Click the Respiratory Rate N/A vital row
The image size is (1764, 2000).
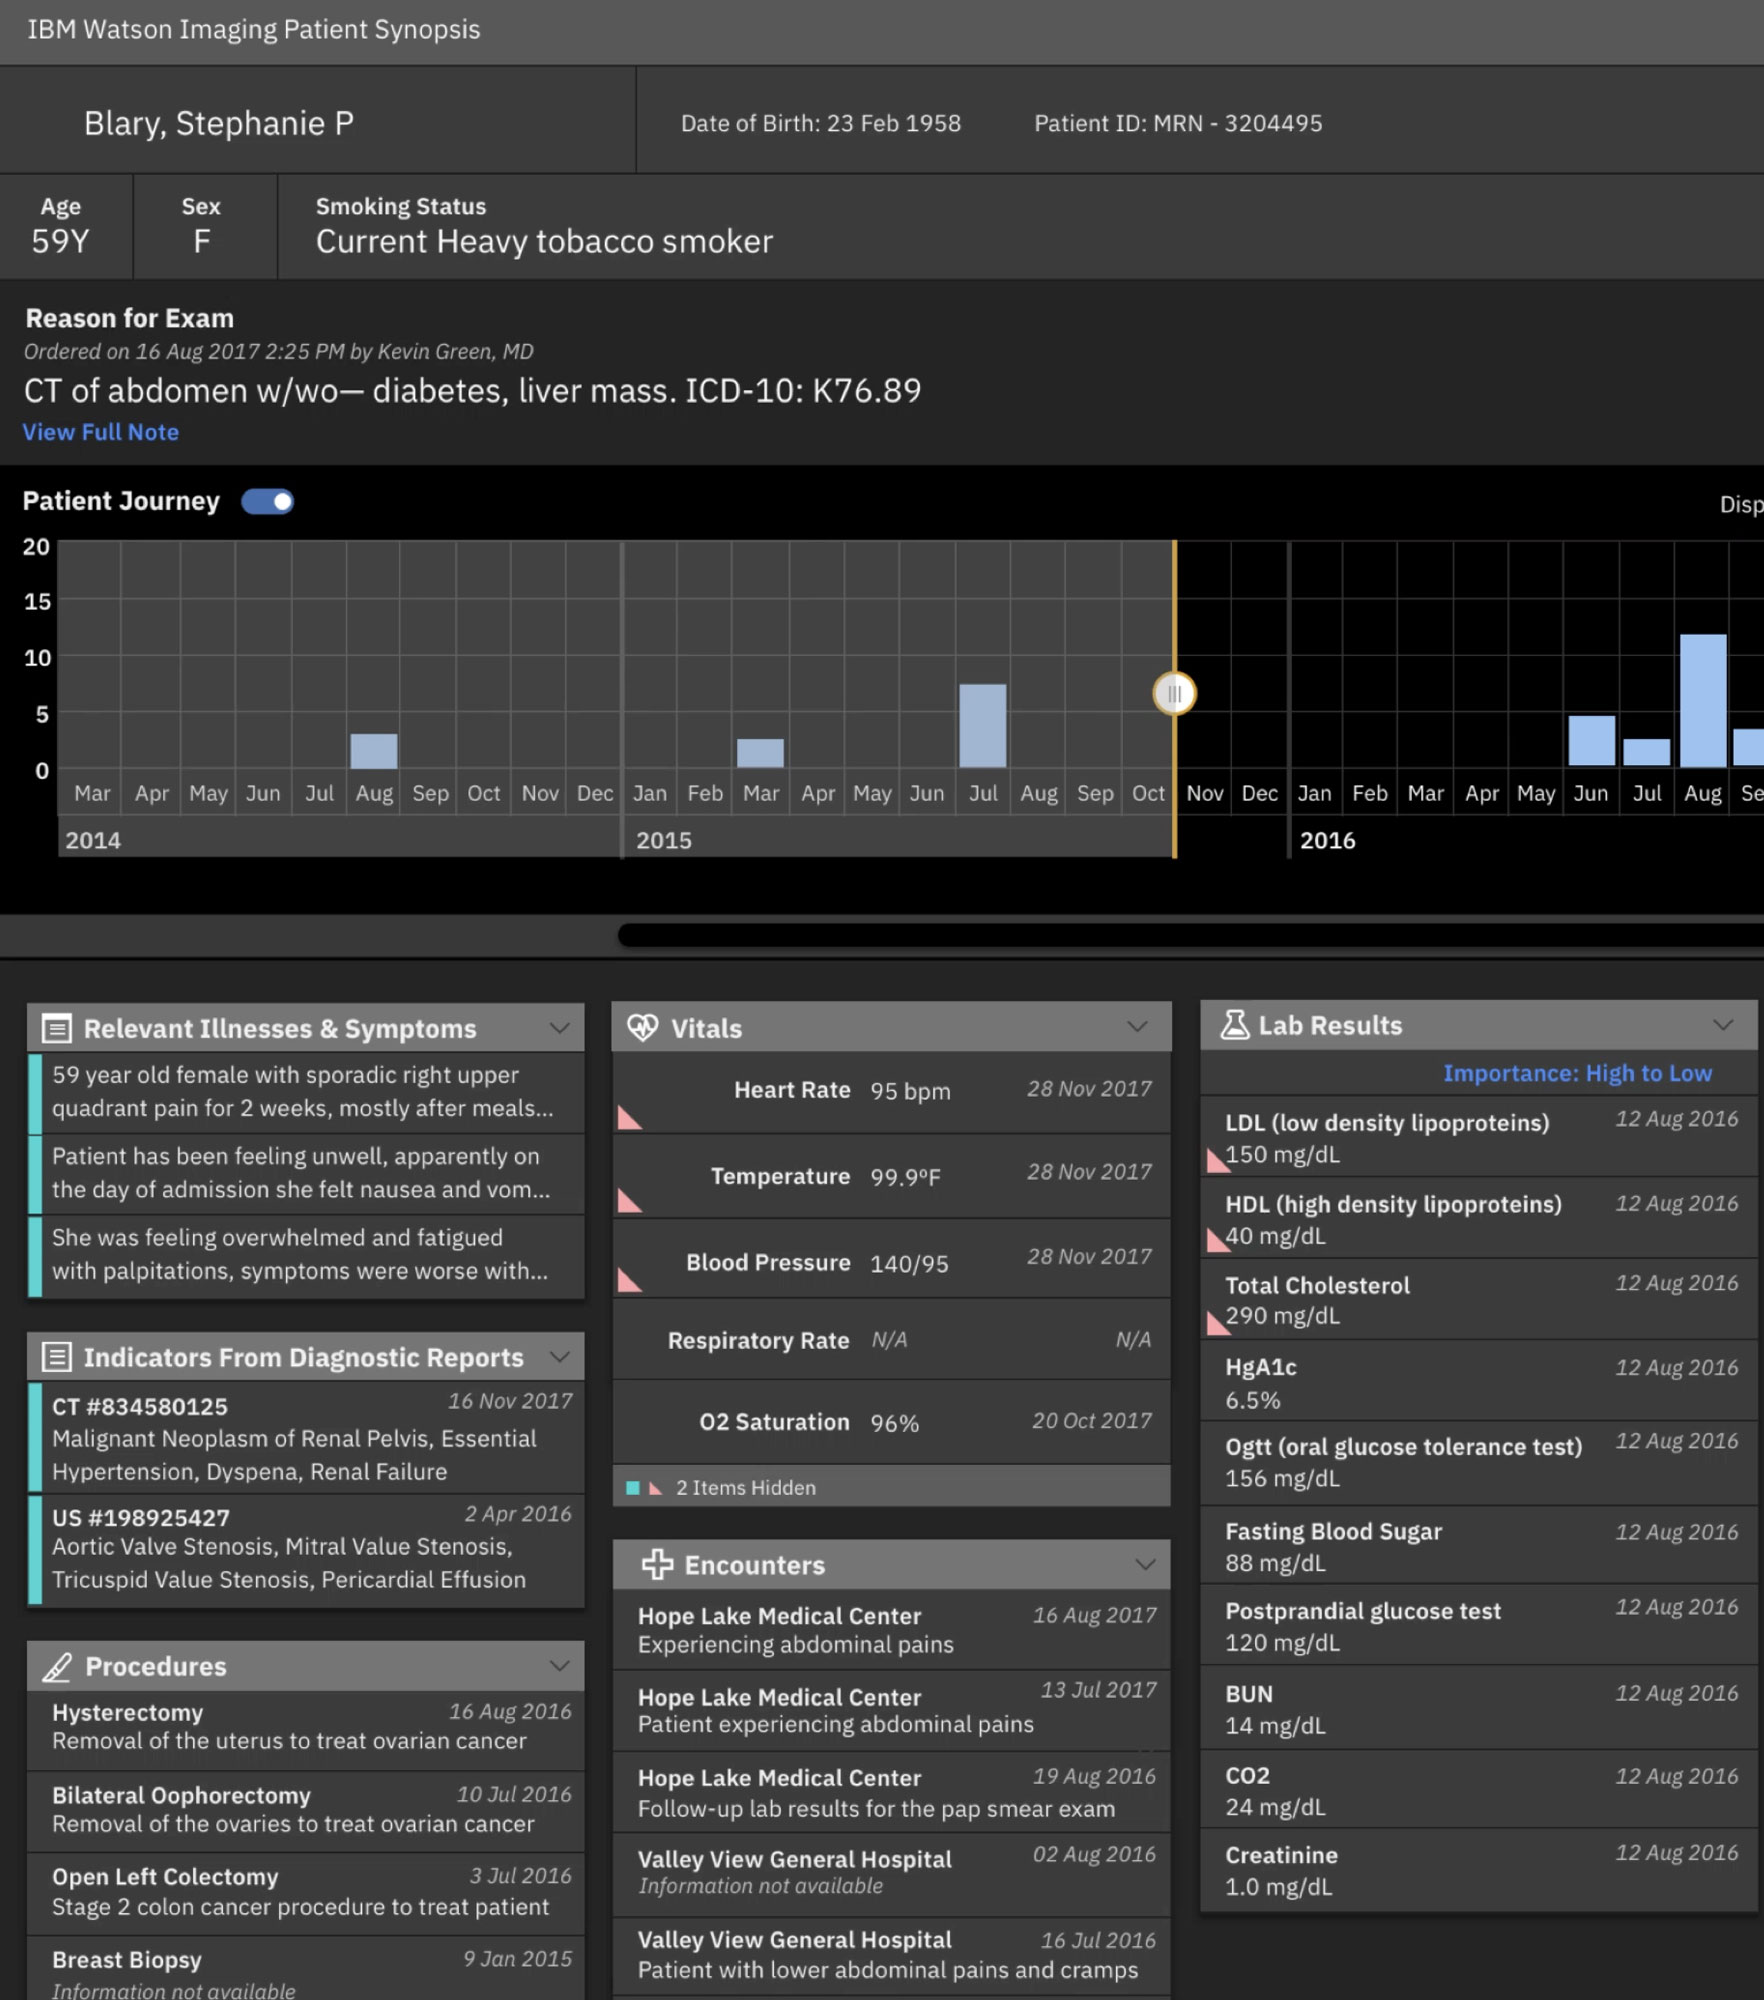point(891,1340)
